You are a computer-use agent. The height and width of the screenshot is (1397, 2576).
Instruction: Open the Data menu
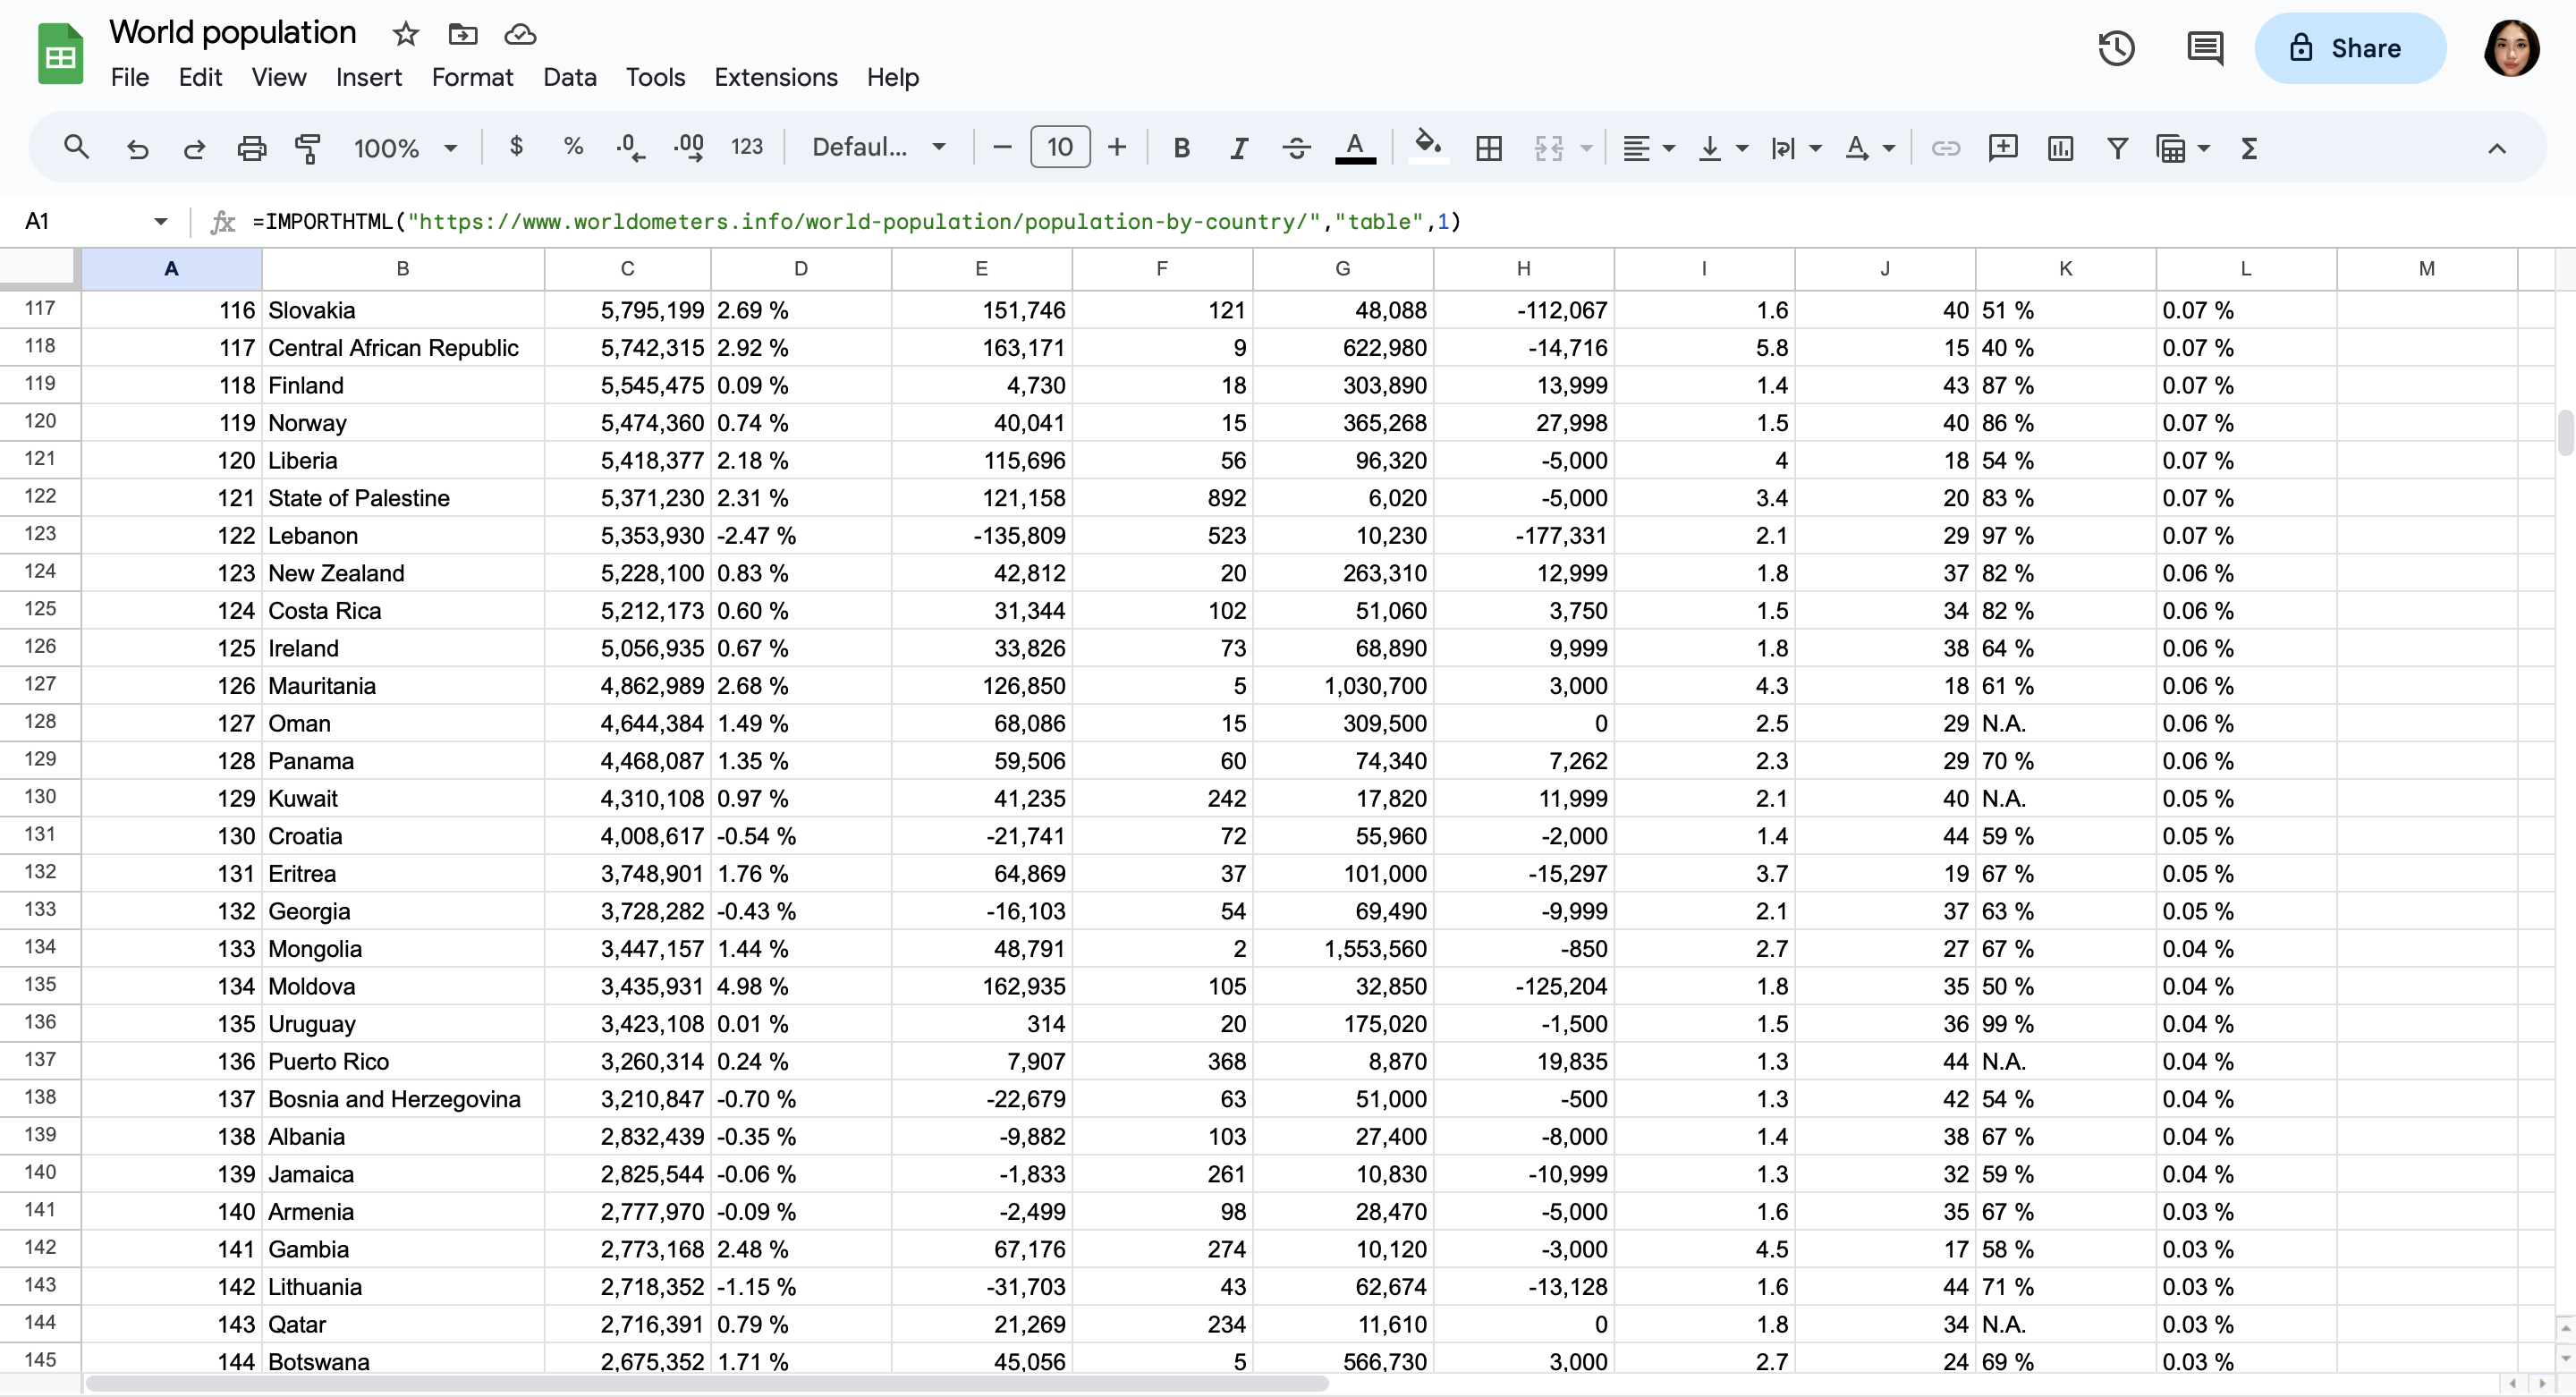tap(569, 77)
